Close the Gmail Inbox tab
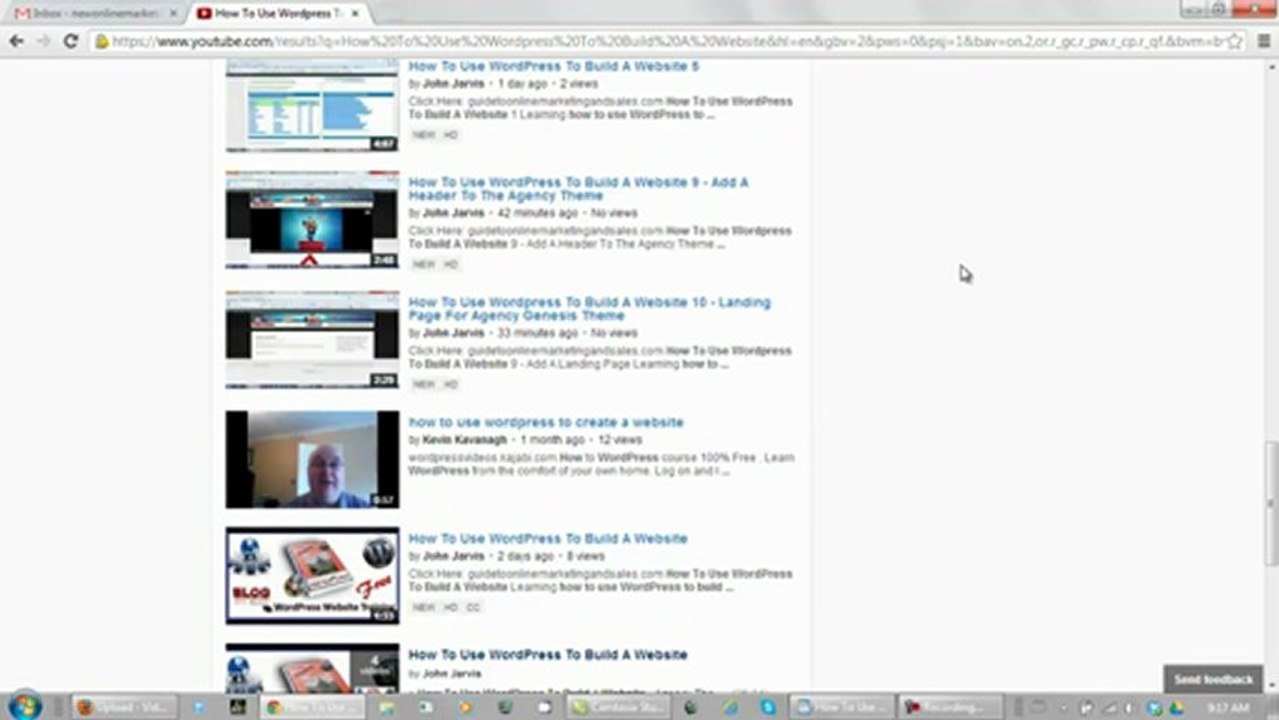 (x=173, y=14)
